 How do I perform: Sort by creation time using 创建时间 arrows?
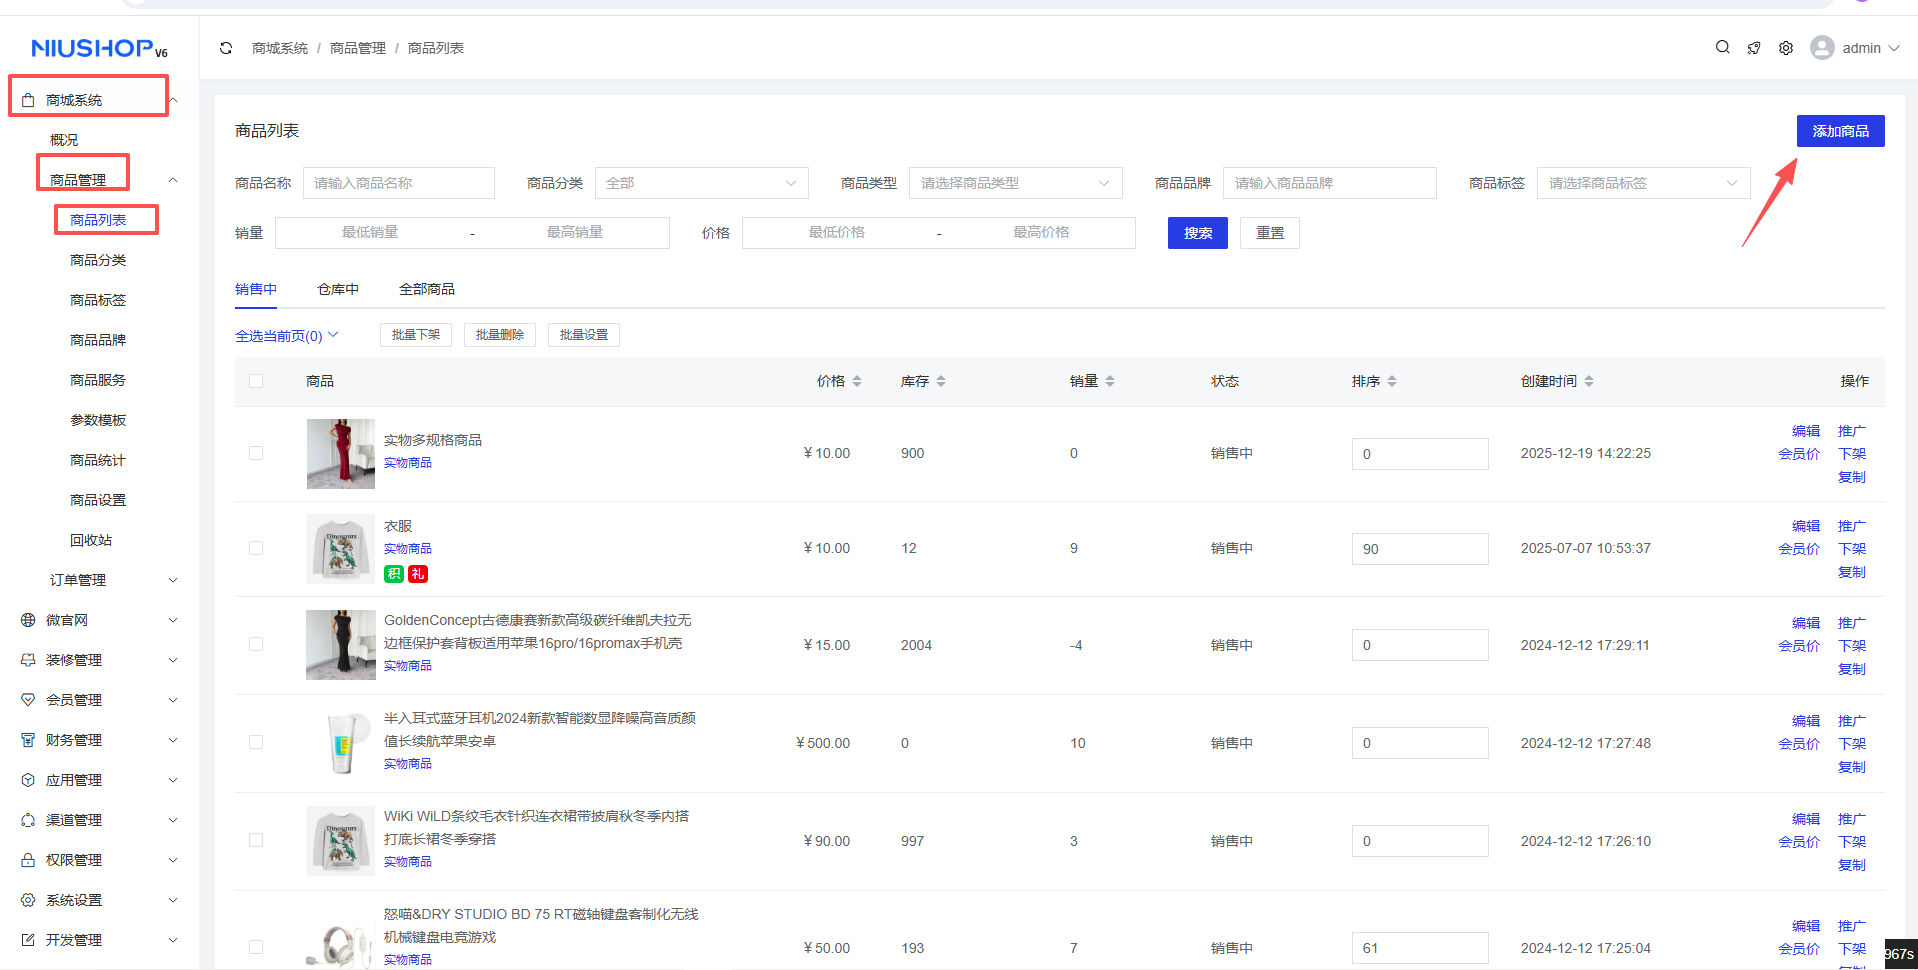coord(1589,381)
